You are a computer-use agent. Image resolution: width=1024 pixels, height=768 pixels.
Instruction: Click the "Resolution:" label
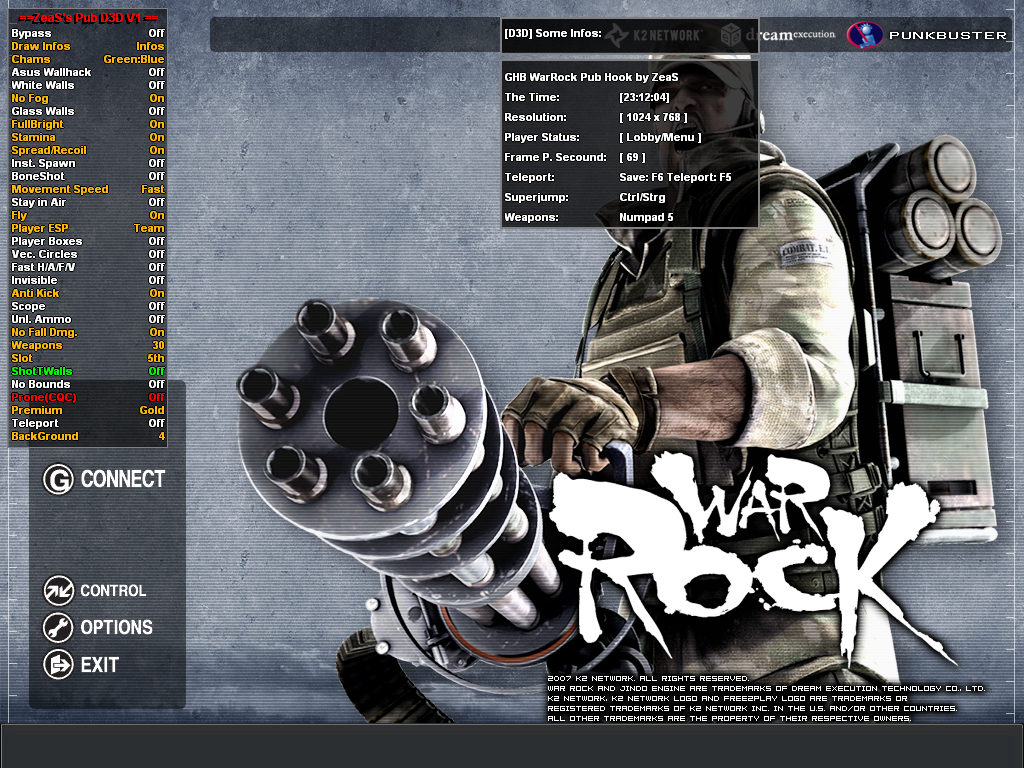click(x=535, y=118)
